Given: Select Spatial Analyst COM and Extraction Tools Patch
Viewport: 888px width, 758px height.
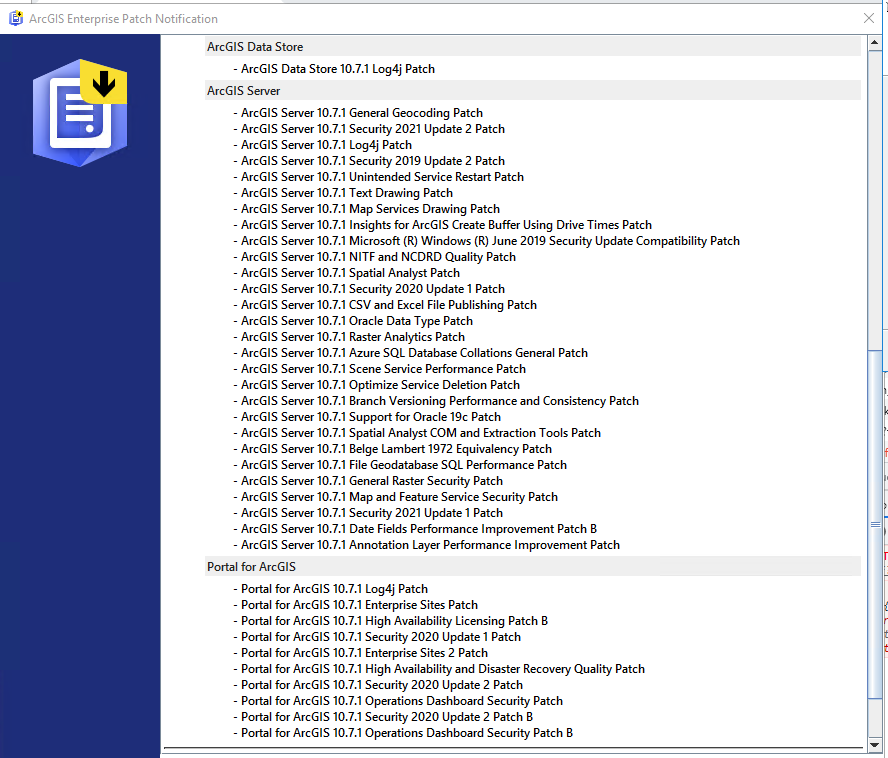Looking at the screenshot, I should 417,433.
